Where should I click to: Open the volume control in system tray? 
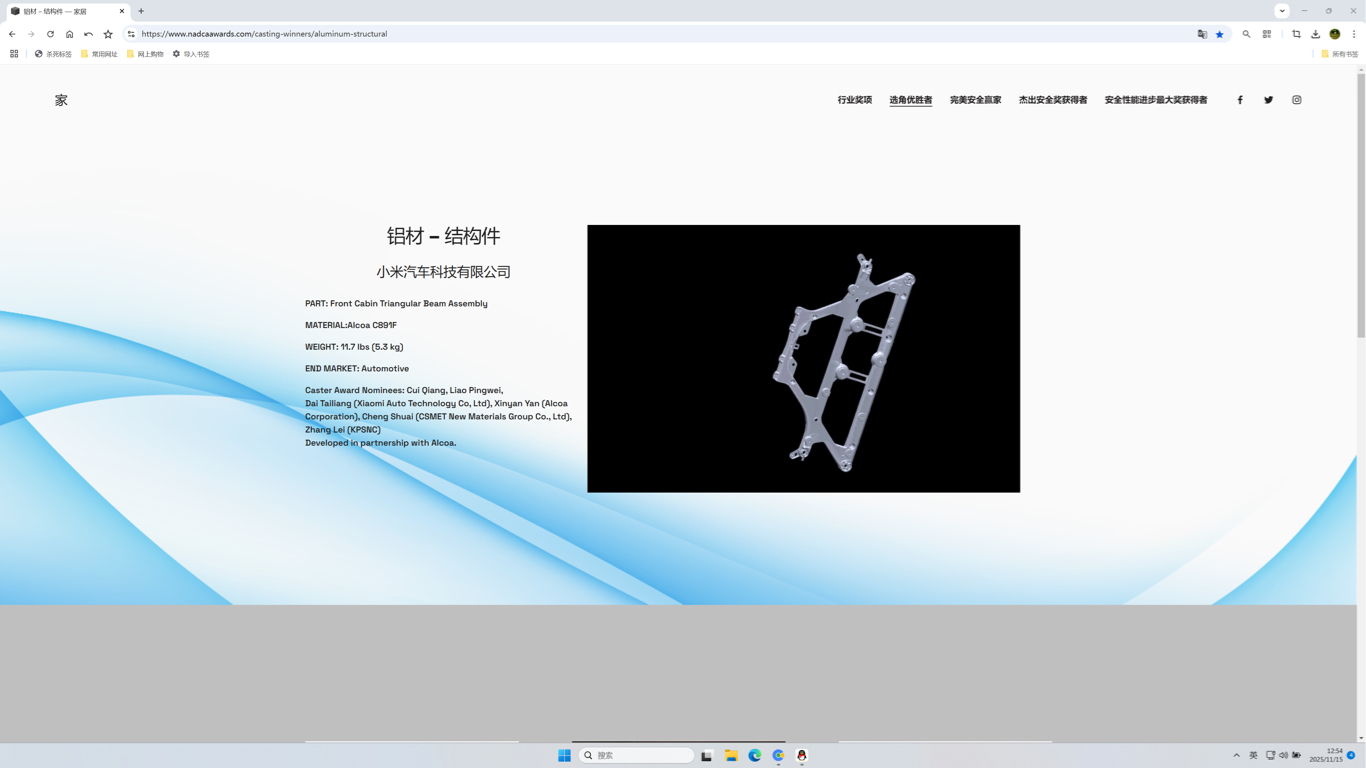tap(1283, 756)
